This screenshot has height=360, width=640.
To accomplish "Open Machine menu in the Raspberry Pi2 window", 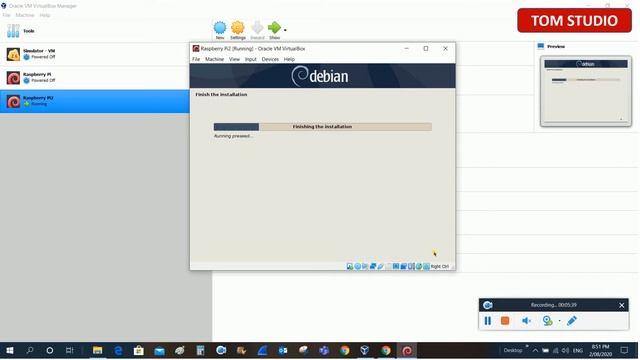I will (x=214, y=59).
